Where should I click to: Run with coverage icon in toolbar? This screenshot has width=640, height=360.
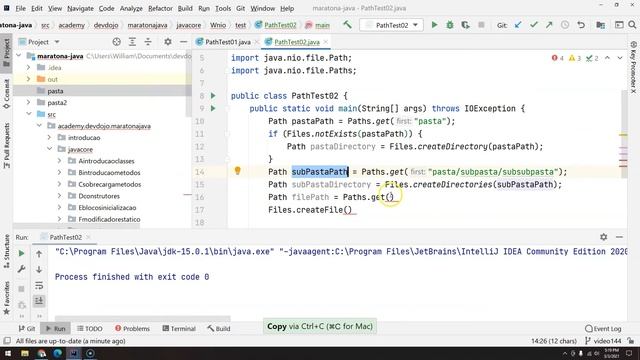(x=465, y=25)
